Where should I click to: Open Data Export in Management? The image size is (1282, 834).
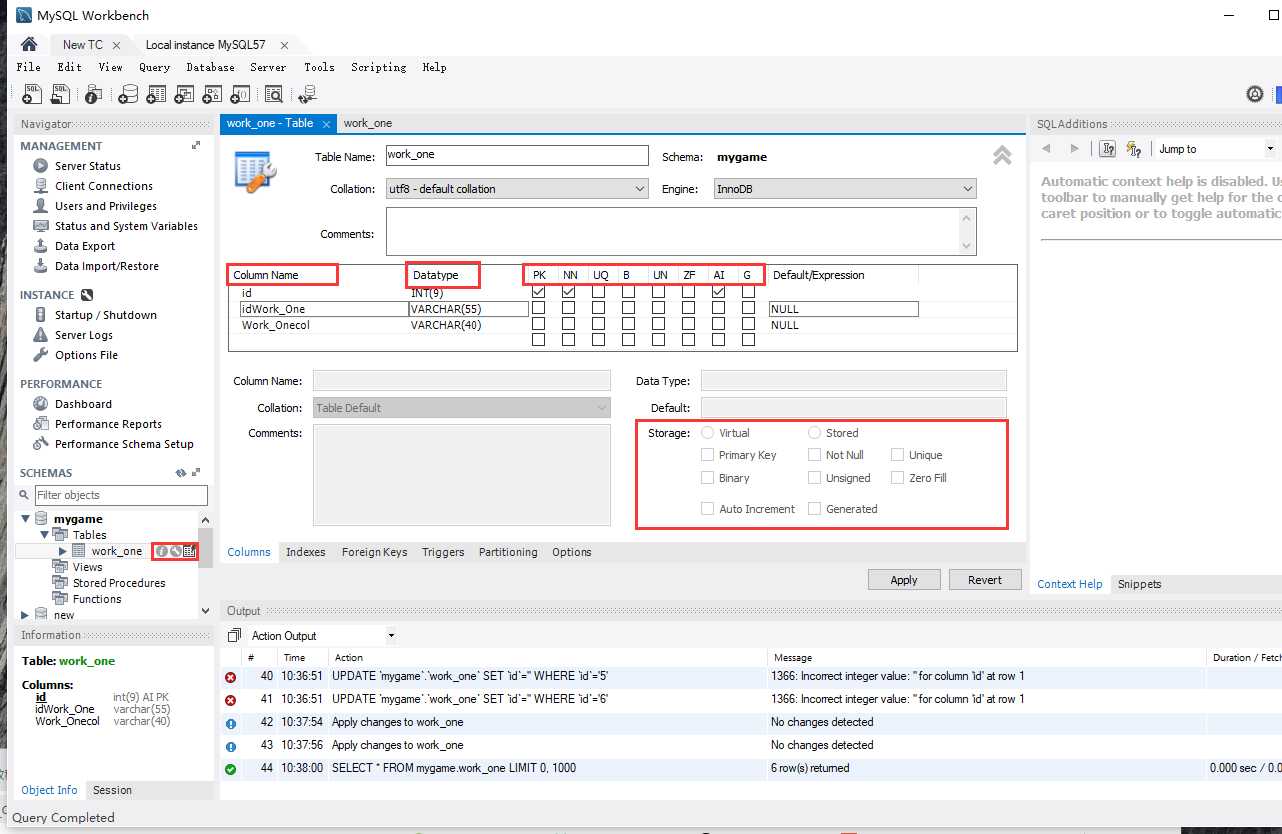85,246
